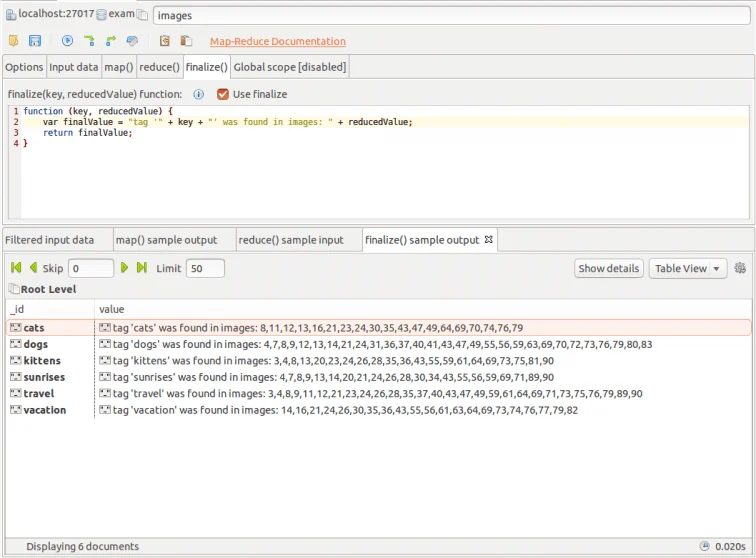Click document icon of dogs row

click(16, 344)
